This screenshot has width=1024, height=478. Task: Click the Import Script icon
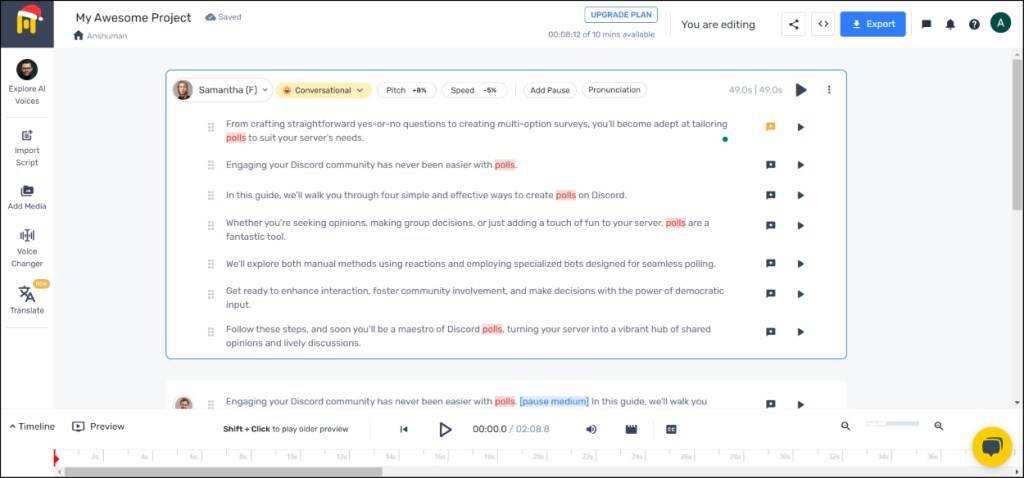point(27,147)
